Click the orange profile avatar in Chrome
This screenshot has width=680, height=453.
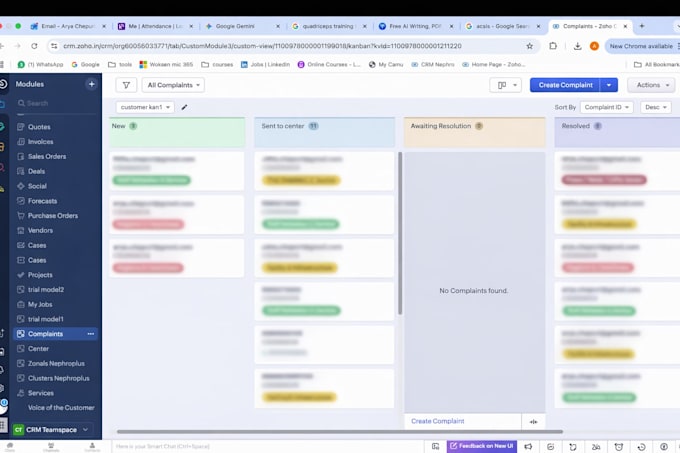594,46
